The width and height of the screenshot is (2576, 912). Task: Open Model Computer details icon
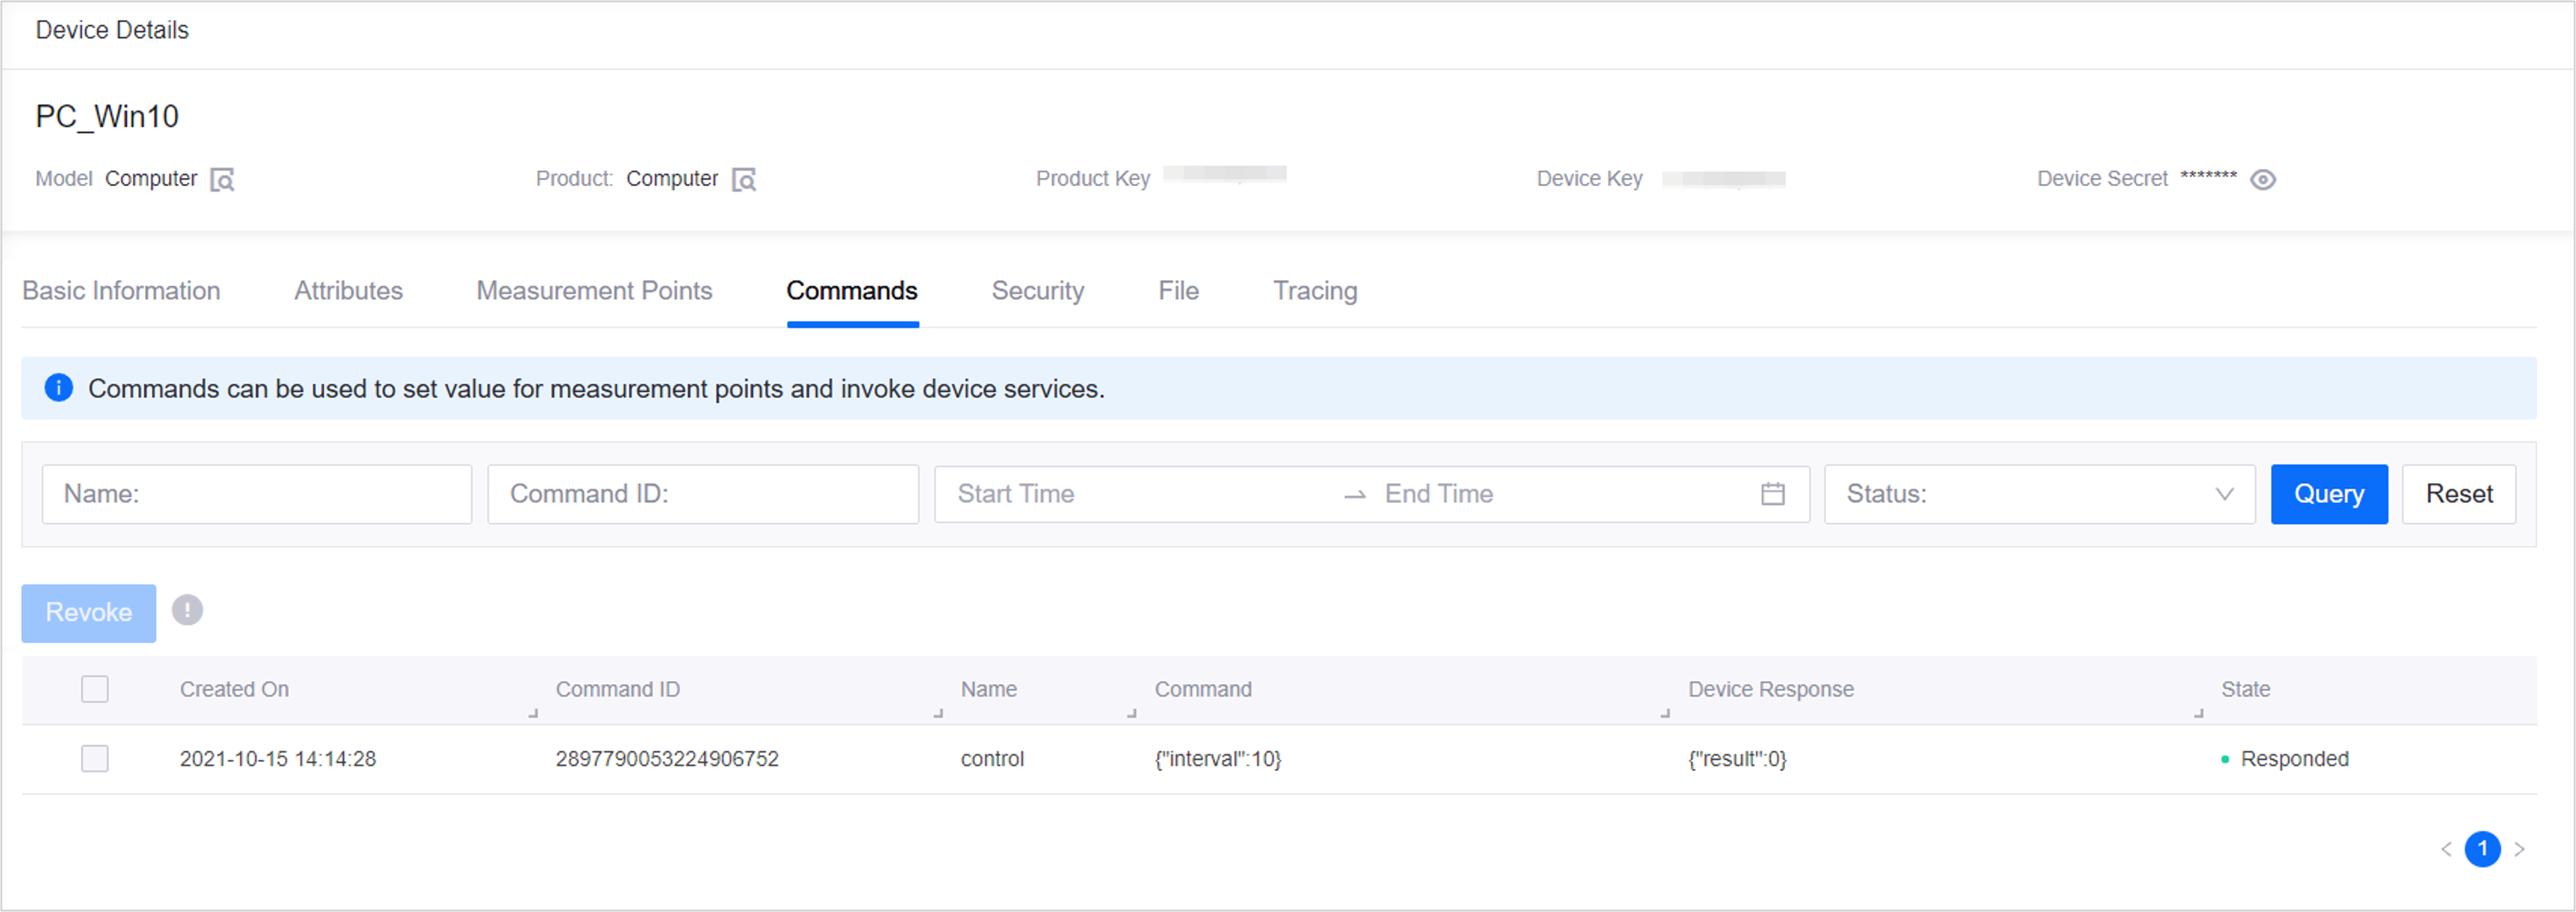click(x=222, y=180)
